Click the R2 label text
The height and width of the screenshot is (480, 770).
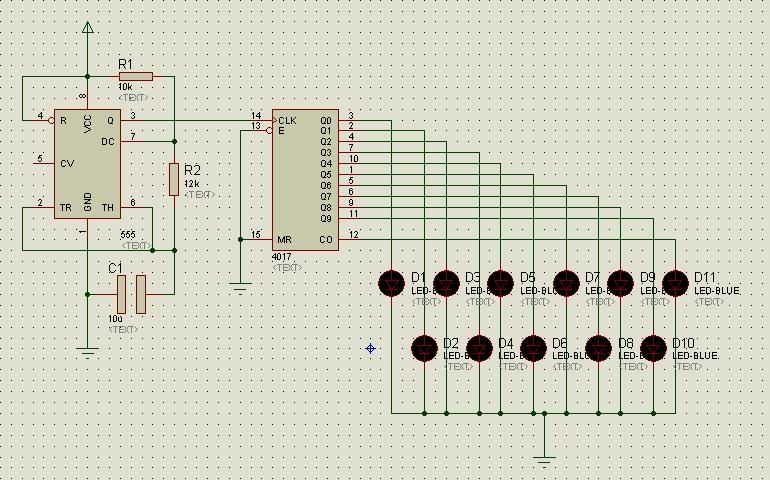pos(192,170)
